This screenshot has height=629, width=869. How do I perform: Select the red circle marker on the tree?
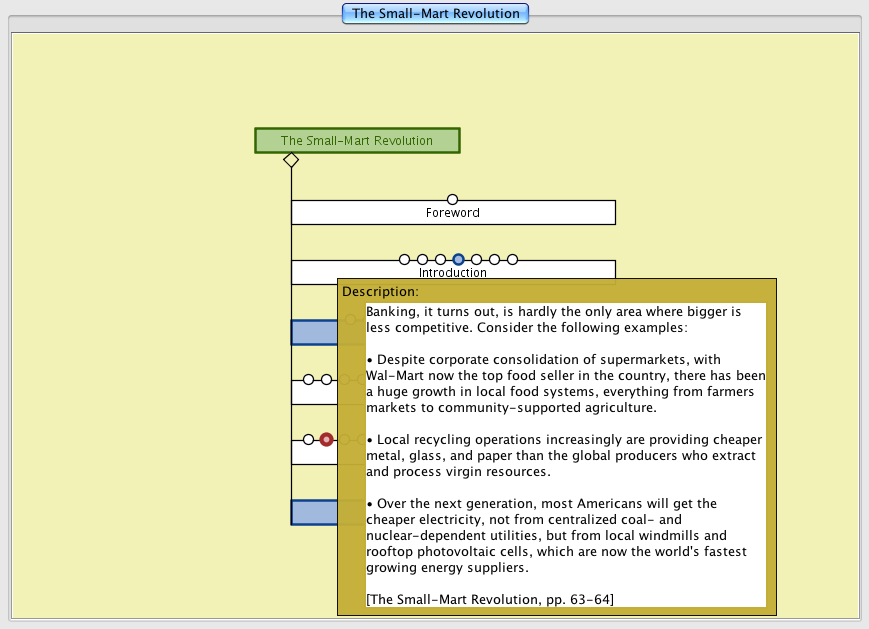[326, 439]
